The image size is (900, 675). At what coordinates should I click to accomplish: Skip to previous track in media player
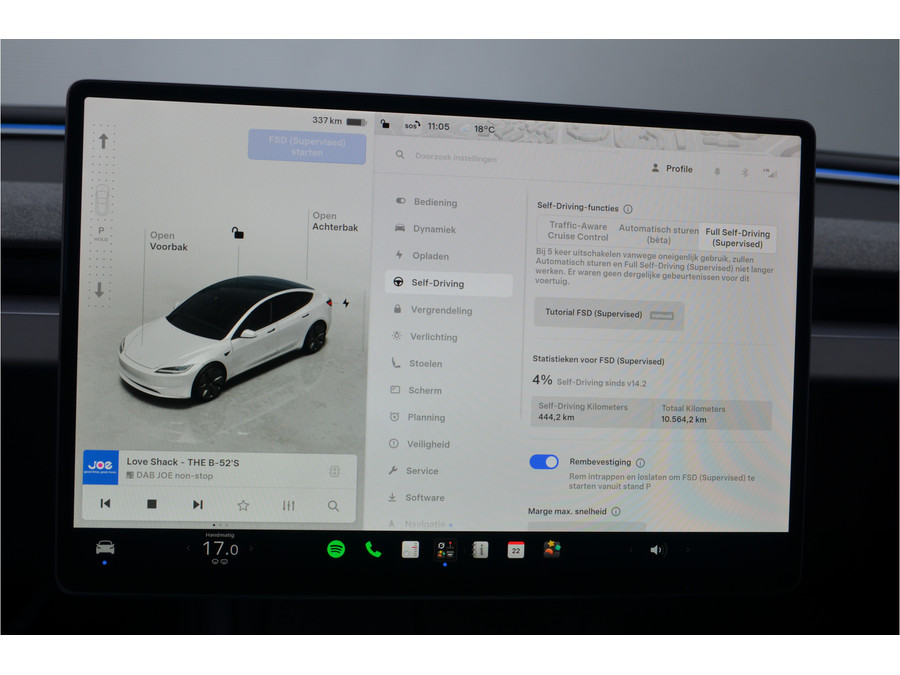106,503
